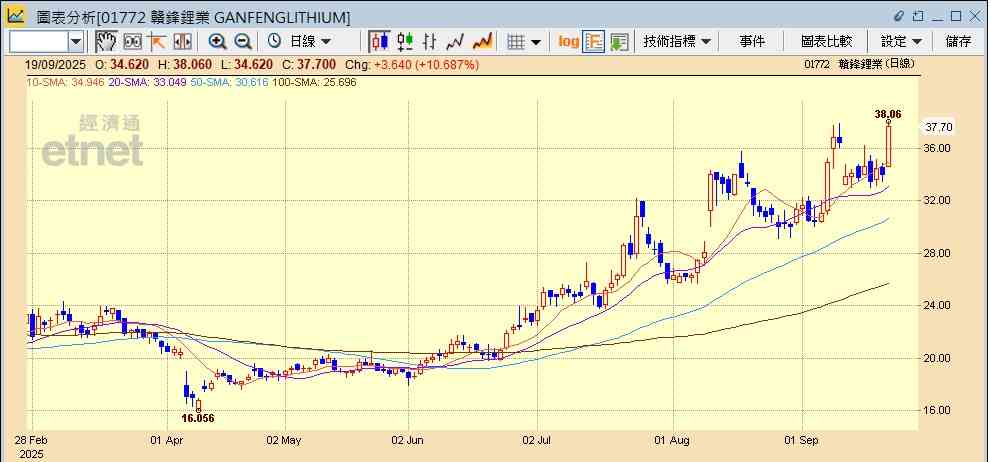Click the 24.00 price axis label
The height and width of the screenshot is (462, 991).
(939, 305)
